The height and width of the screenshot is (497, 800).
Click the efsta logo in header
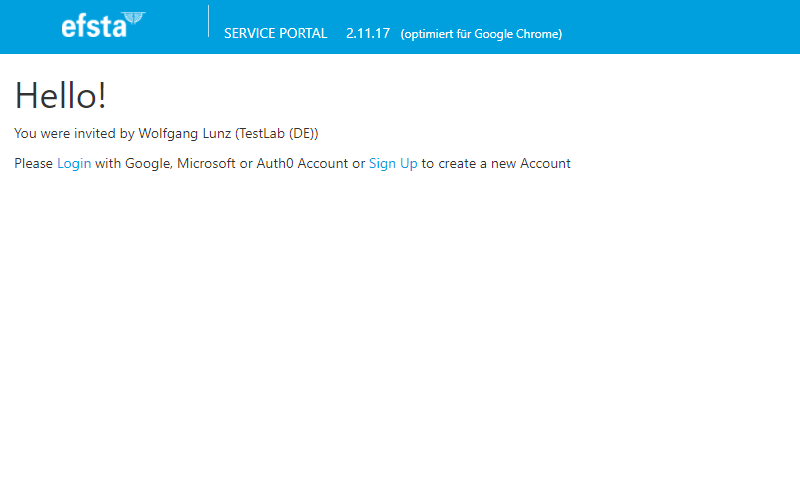pos(103,25)
